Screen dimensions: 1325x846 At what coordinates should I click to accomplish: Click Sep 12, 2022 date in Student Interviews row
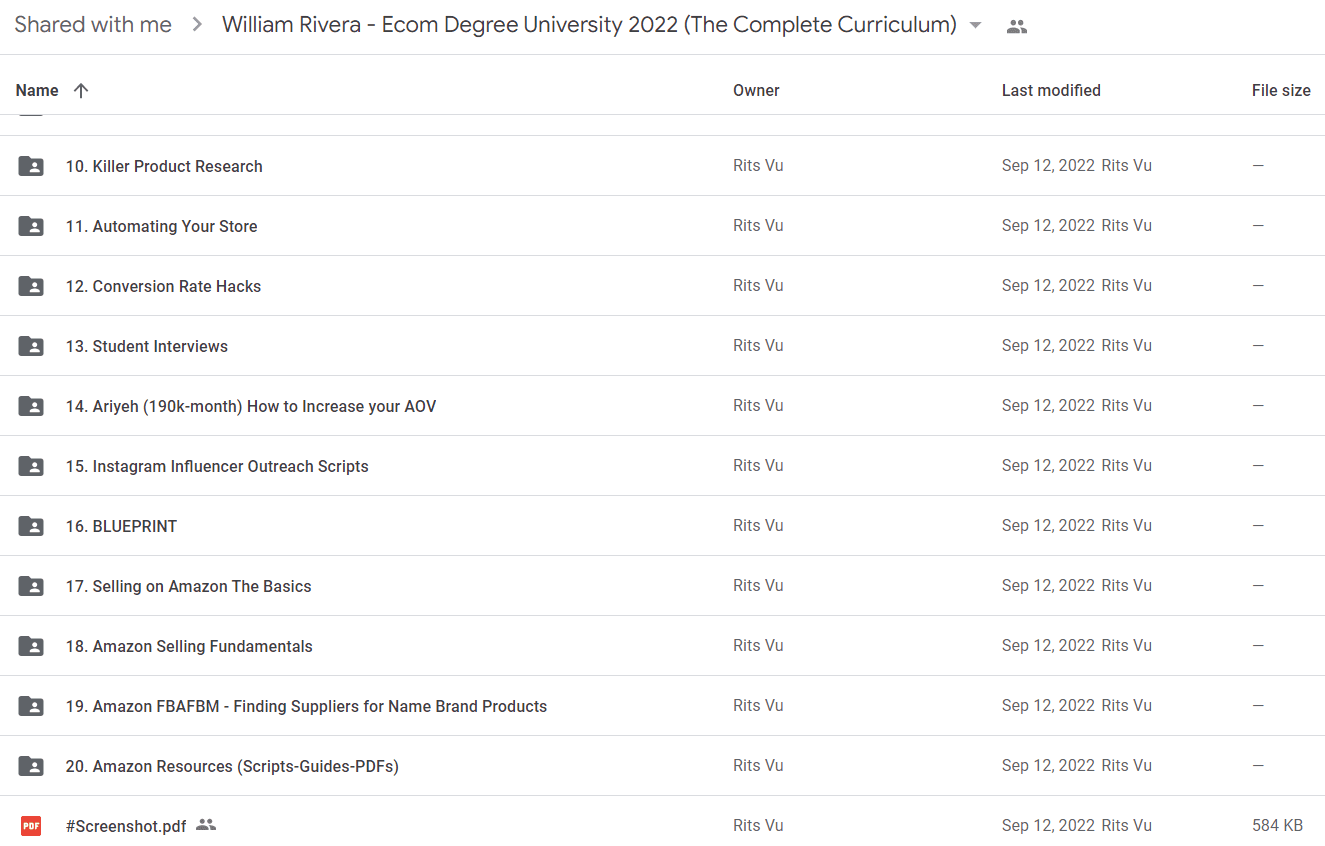click(1048, 345)
